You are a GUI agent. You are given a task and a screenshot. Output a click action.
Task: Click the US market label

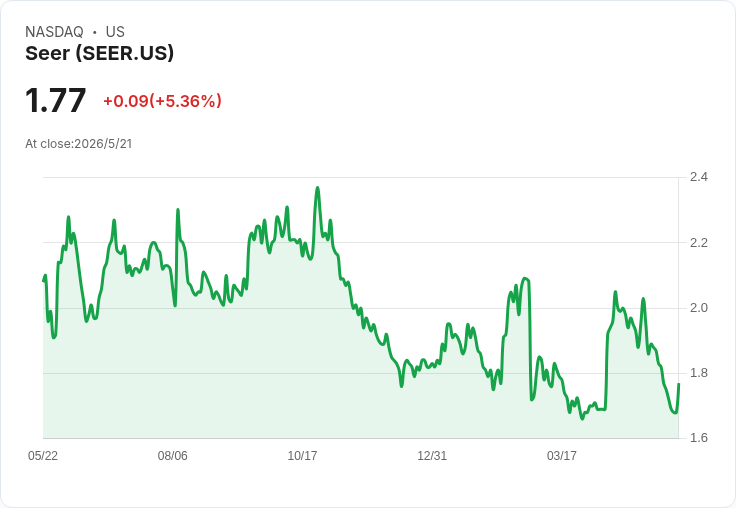point(115,32)
